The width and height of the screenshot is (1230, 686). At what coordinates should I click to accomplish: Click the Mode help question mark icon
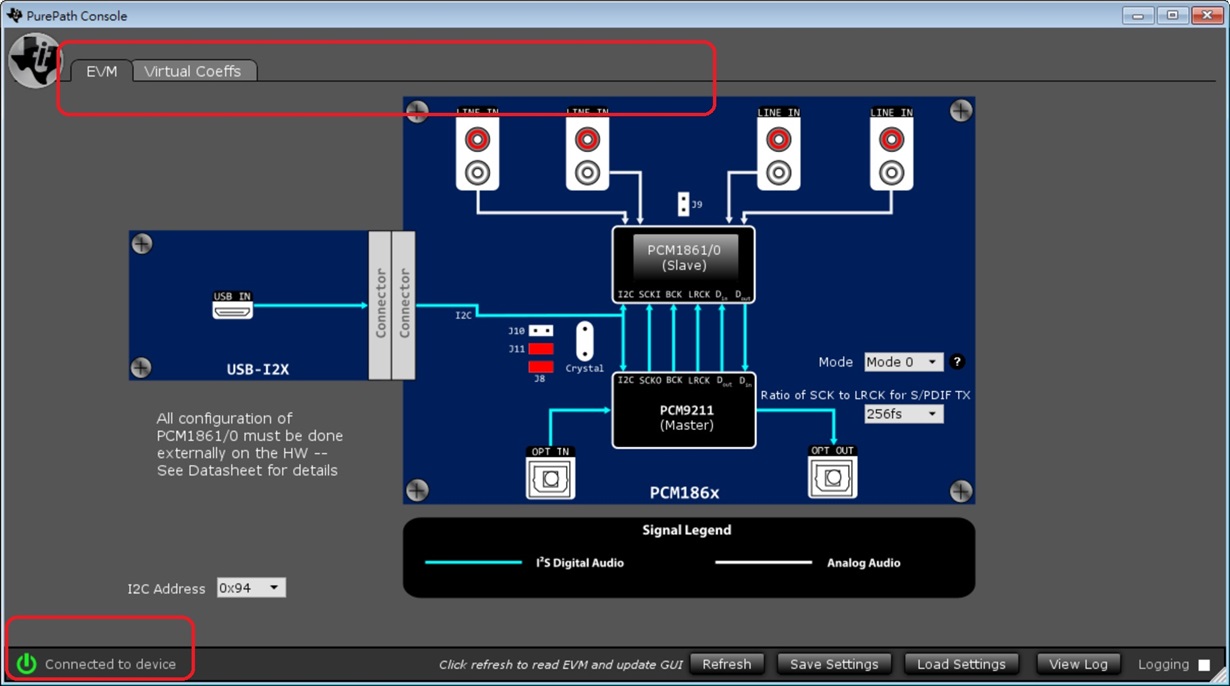[x=957, y=362]
